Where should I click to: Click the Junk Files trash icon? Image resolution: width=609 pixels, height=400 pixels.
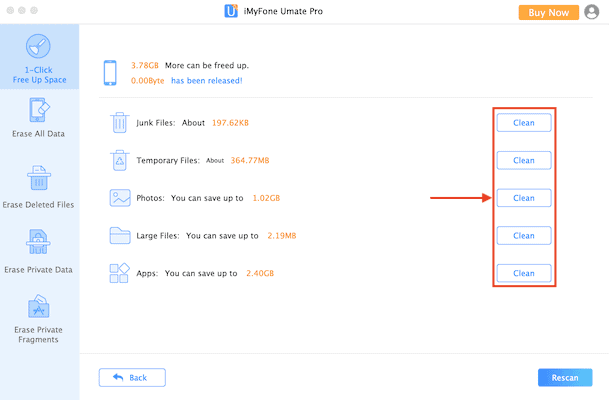click(x=120, y=123)
